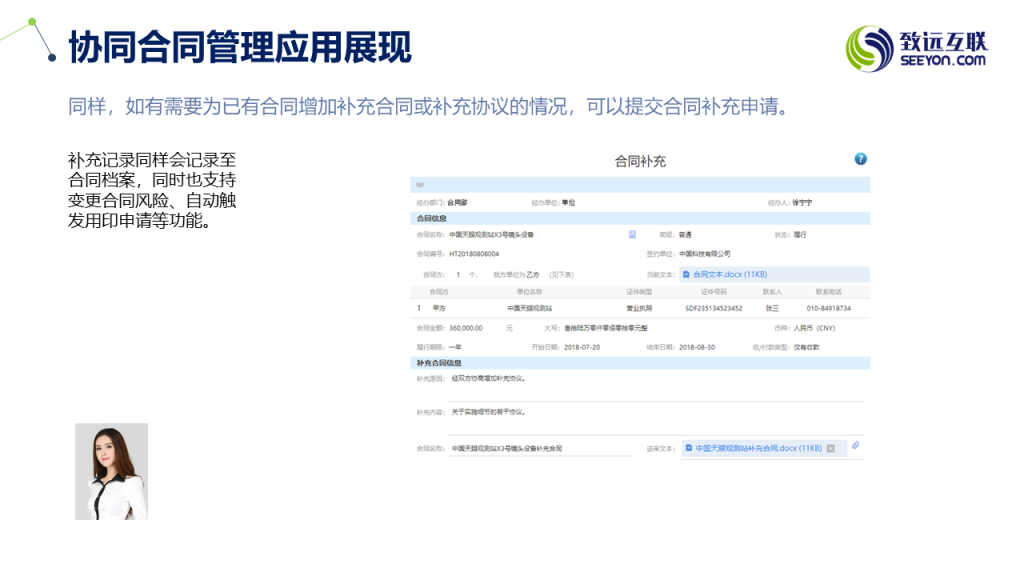Click the paperclip attachment icon
The width and height of the screenshot is (1024, 576).
pyautogui.click(x=856, y=446)
